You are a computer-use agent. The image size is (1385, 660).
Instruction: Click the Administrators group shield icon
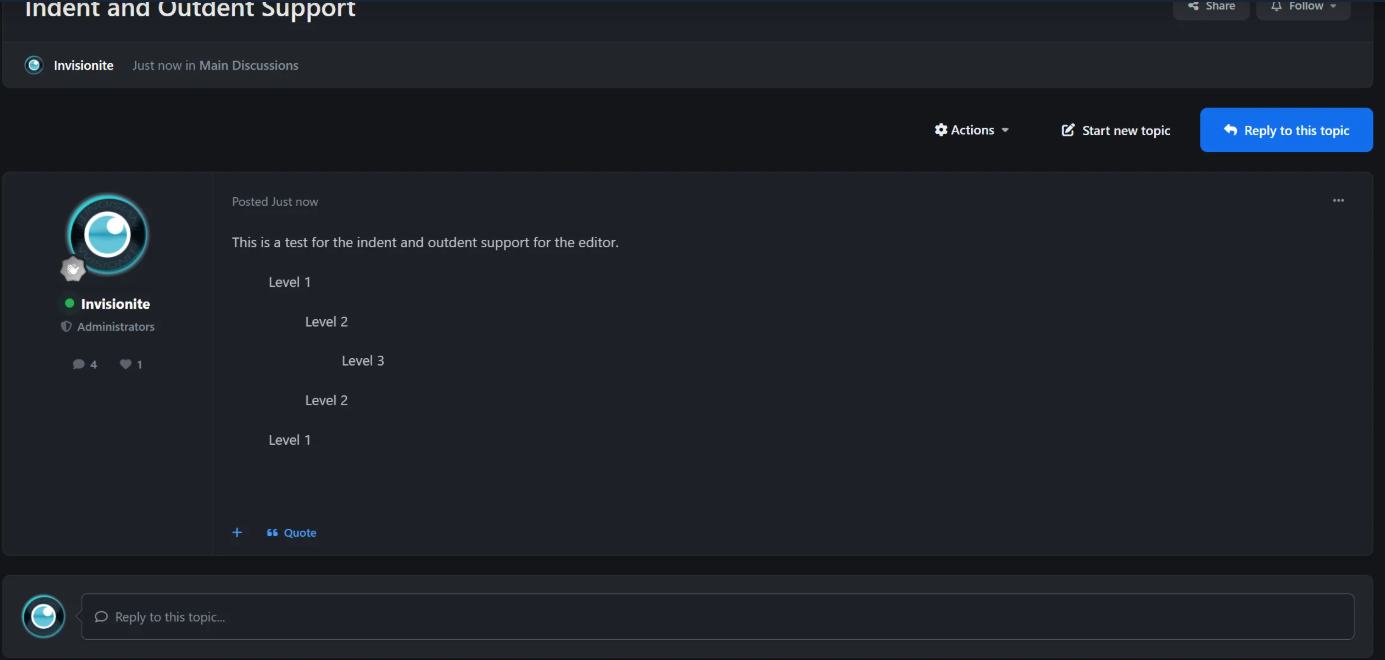(x=67, y=327)
